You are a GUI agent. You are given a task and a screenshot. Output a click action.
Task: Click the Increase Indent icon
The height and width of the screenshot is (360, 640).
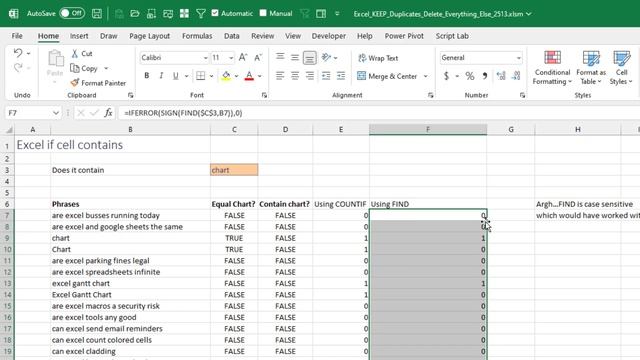pyautogui.click(x=341, y=76)
